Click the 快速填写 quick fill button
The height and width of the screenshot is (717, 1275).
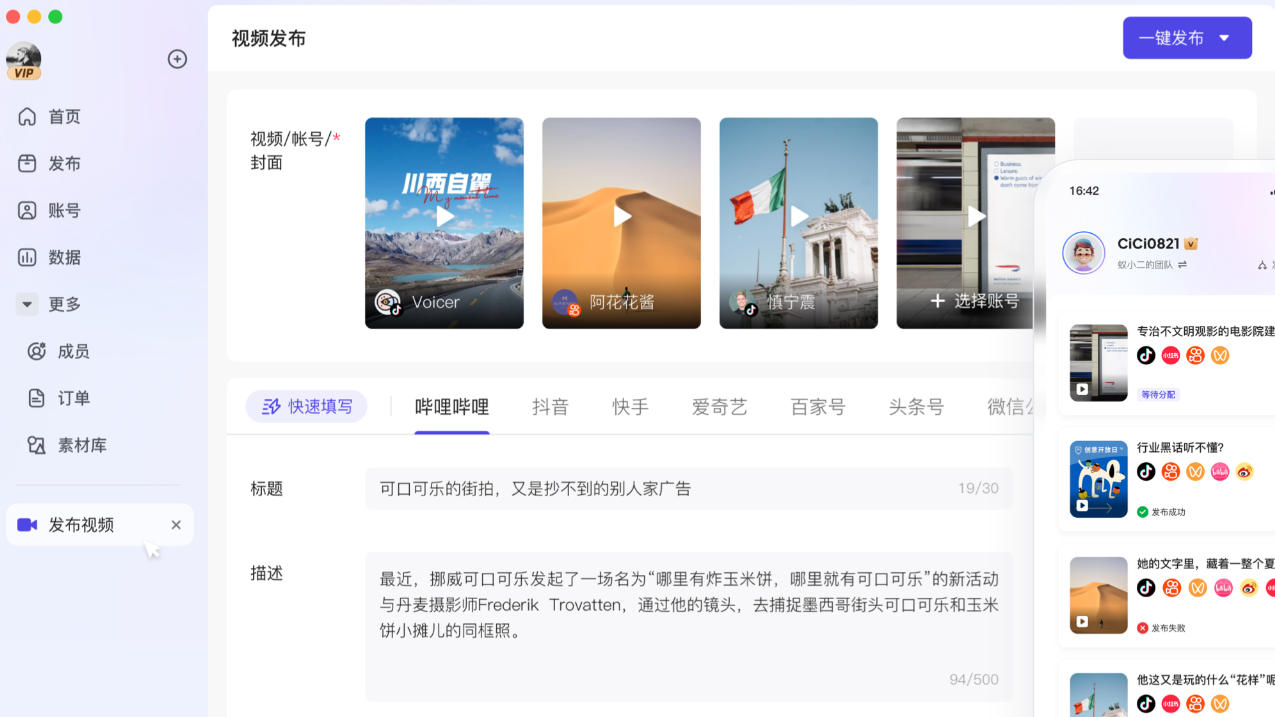tap(307, 407)
